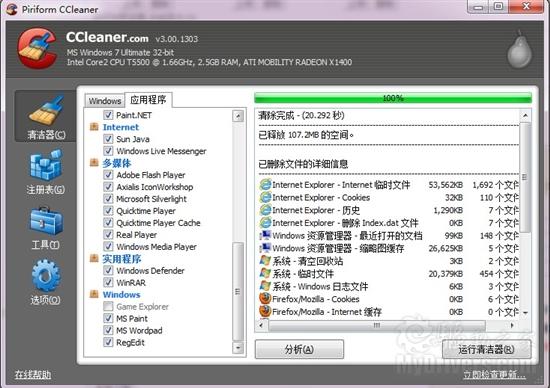Click the 多媒体 category folder icon
The image size is (550, 388).
[94, 162]
